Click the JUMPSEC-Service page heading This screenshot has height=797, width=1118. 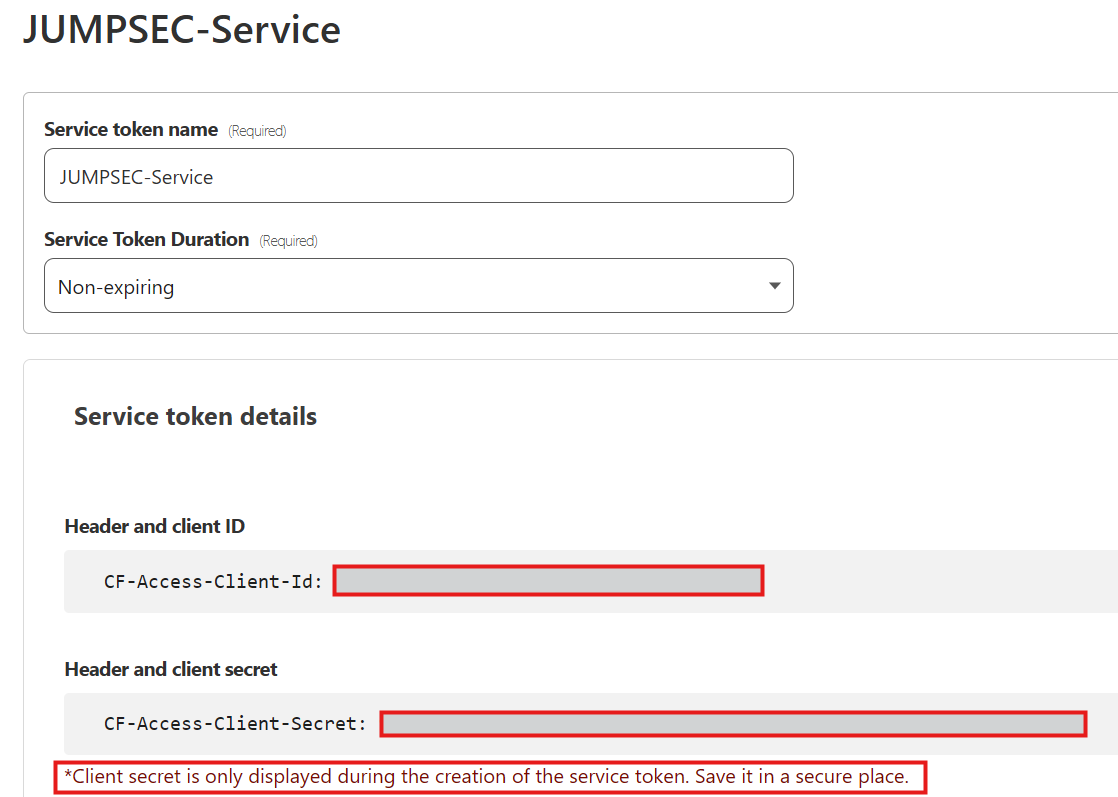(181, 29)
